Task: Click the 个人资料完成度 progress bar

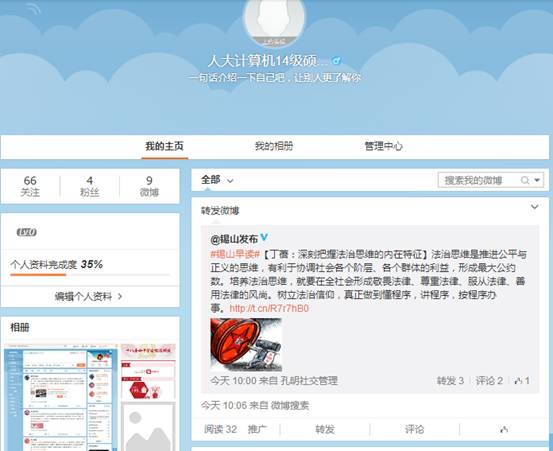Action: coord(90,275)
